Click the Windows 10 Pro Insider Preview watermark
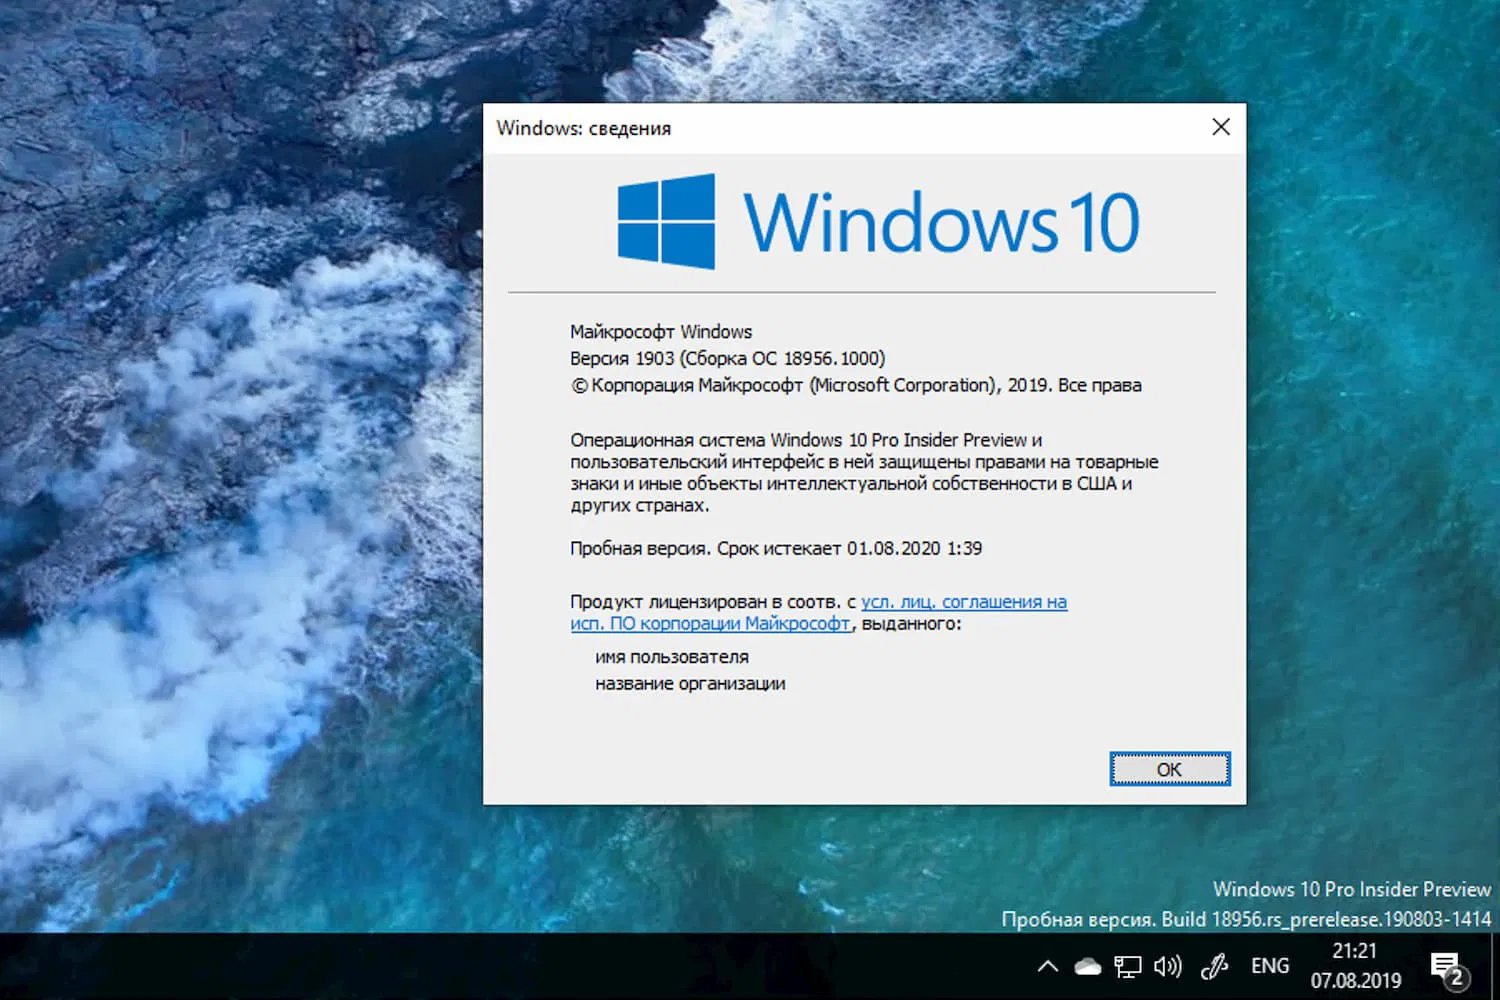The image size is (1500, 1000). 1351,889
